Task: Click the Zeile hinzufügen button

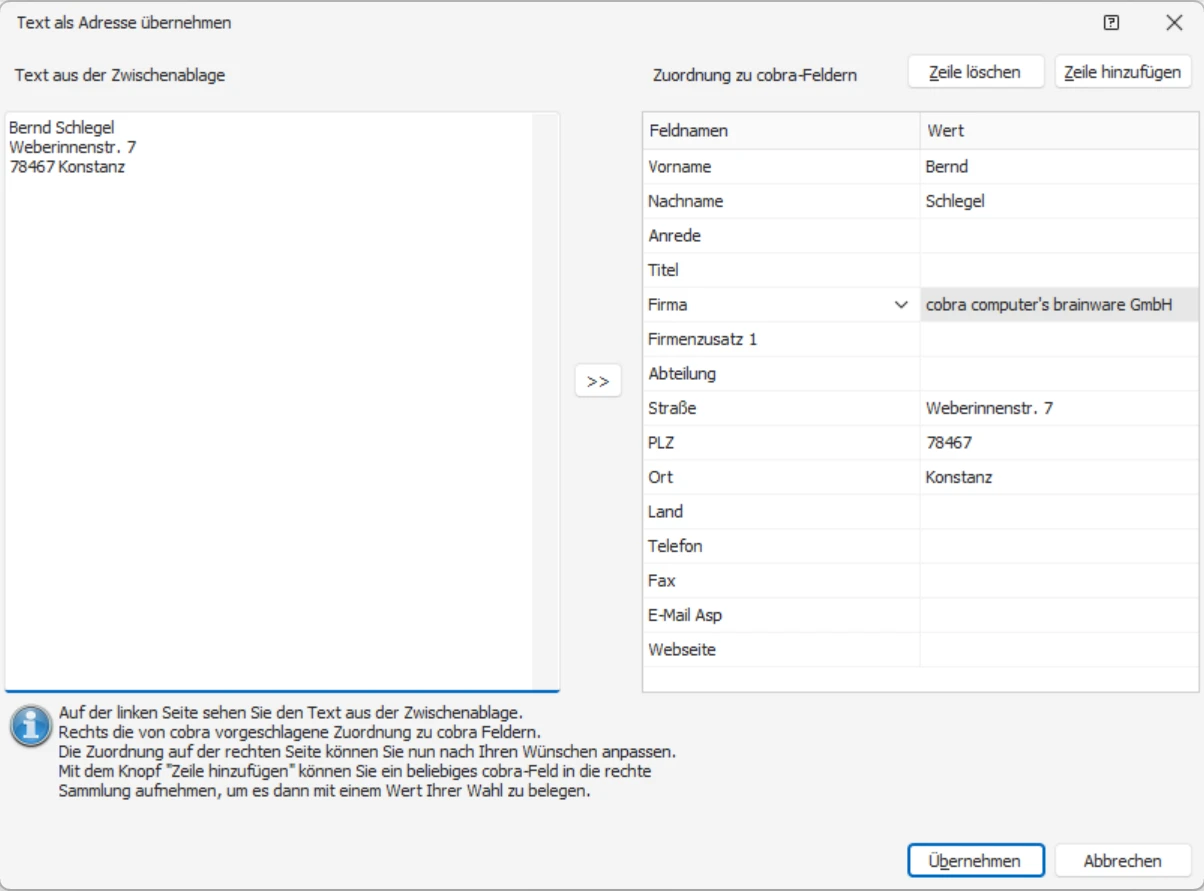Action: coord(1122,72)
